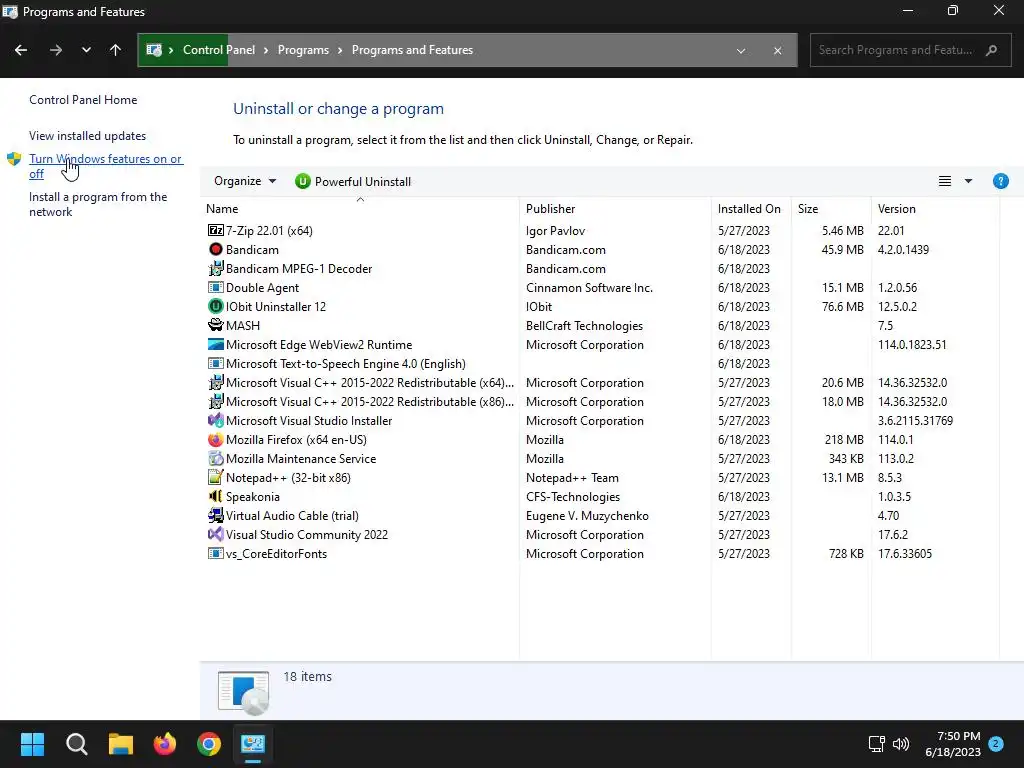Open Control Panel Home link

click(83, 99)
